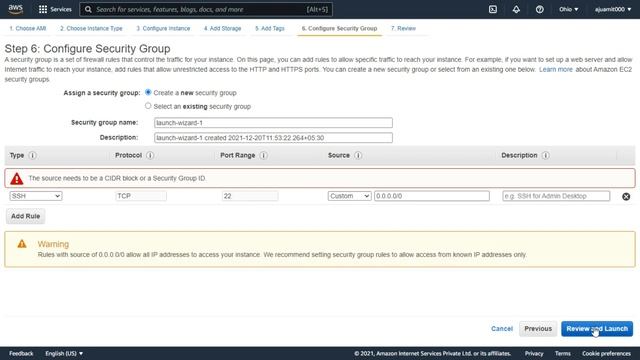Click the Add Rule button
Viewport: 640px width, 360px height.
(25, 216)
